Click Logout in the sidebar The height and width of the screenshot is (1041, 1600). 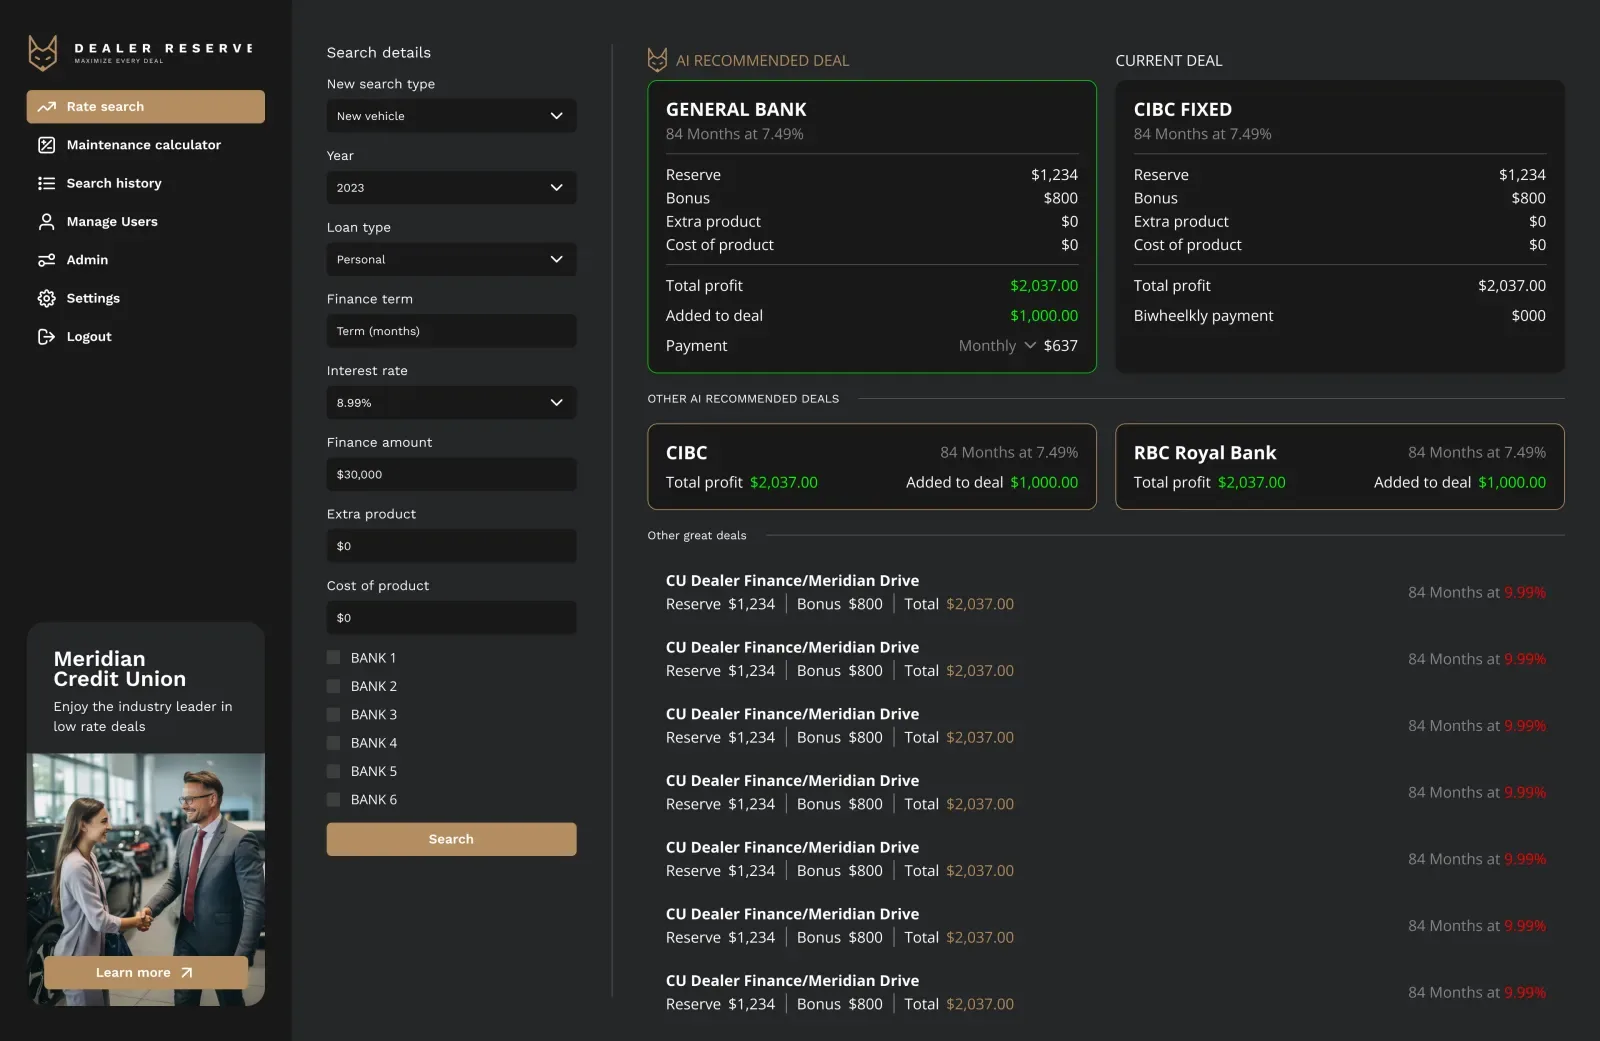pyautogui.click(x=146, y=337)
